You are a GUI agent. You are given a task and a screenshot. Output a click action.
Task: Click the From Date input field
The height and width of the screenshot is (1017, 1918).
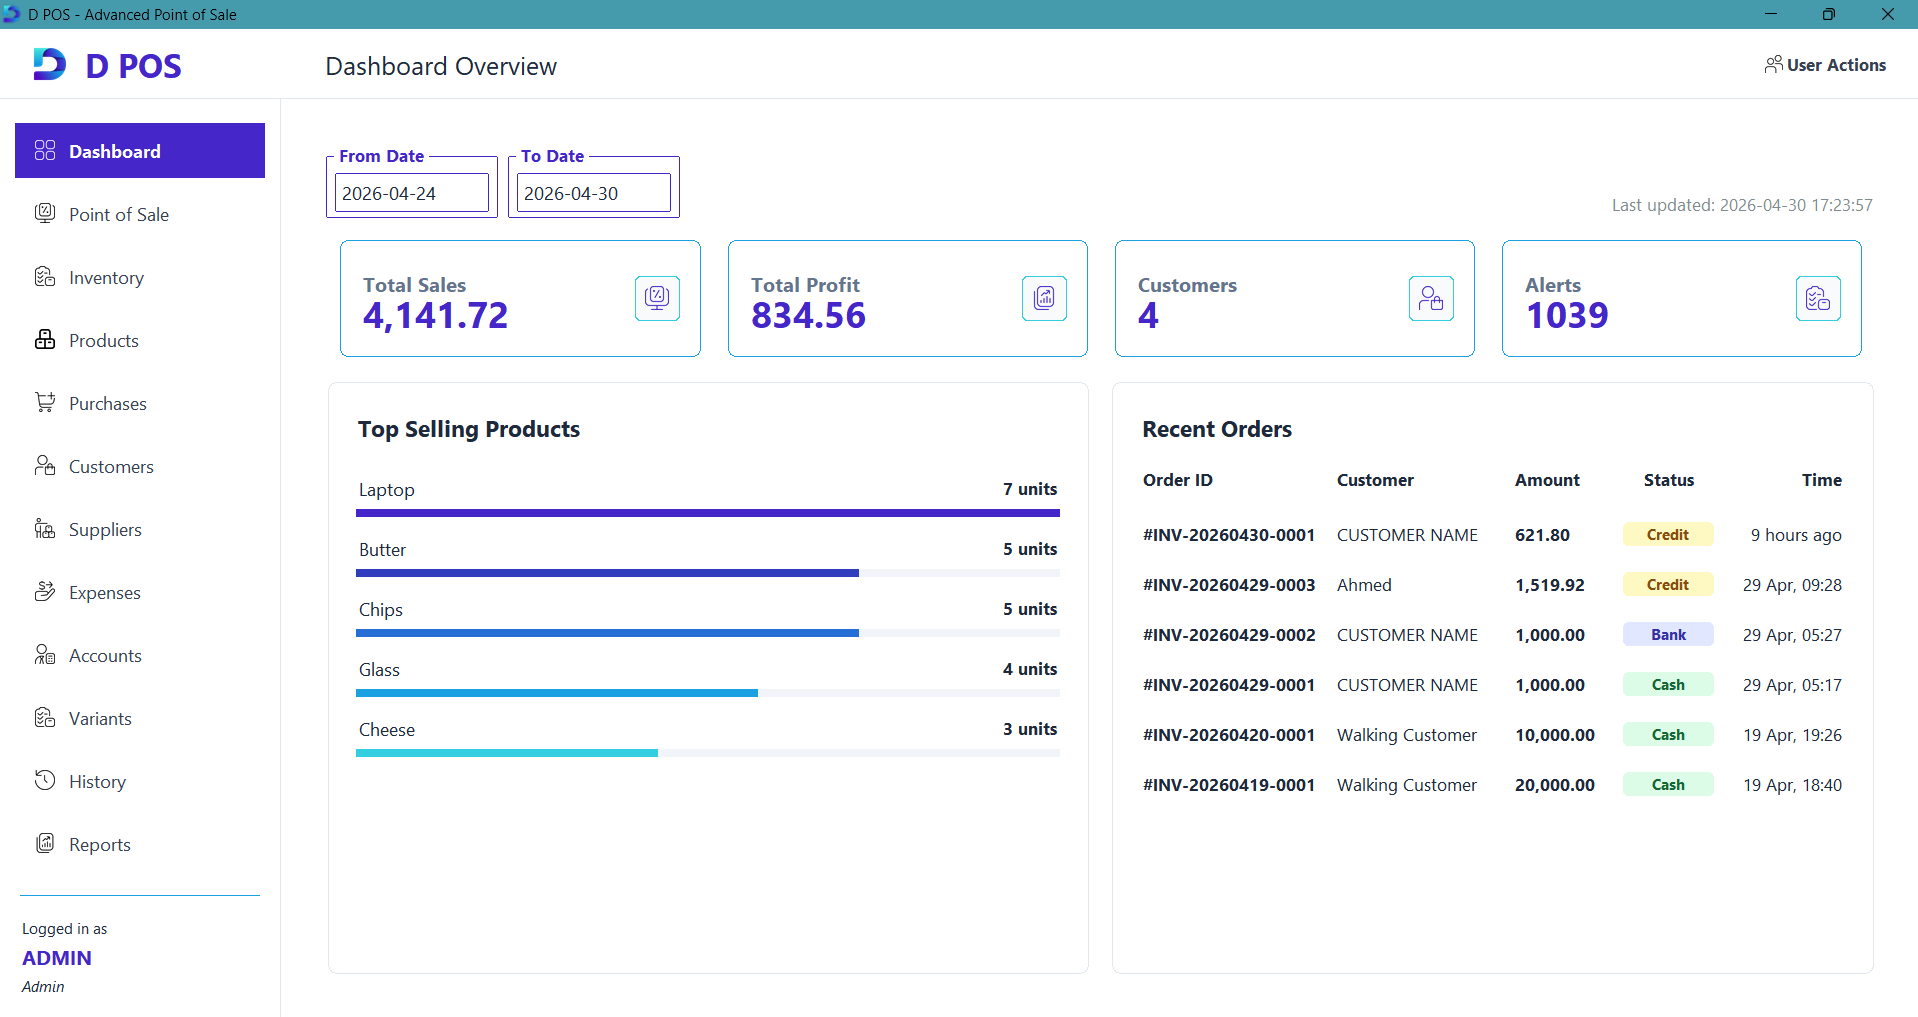(x=412, y=193)
